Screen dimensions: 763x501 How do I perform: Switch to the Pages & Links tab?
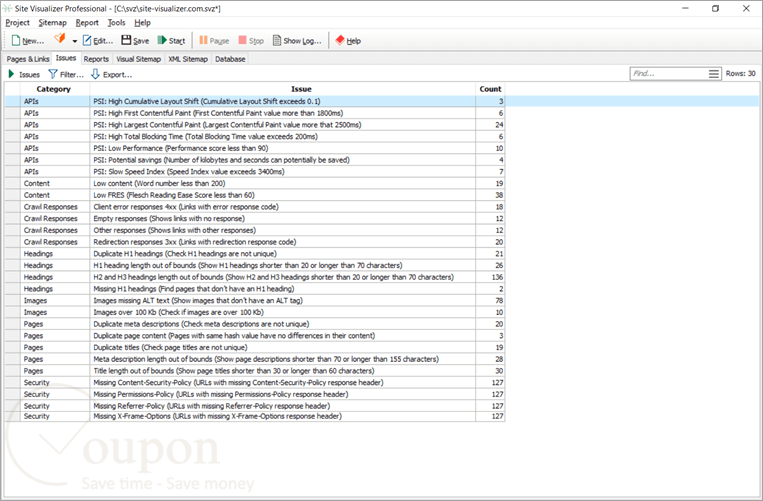pyautogui.click(x=28, y=59)
